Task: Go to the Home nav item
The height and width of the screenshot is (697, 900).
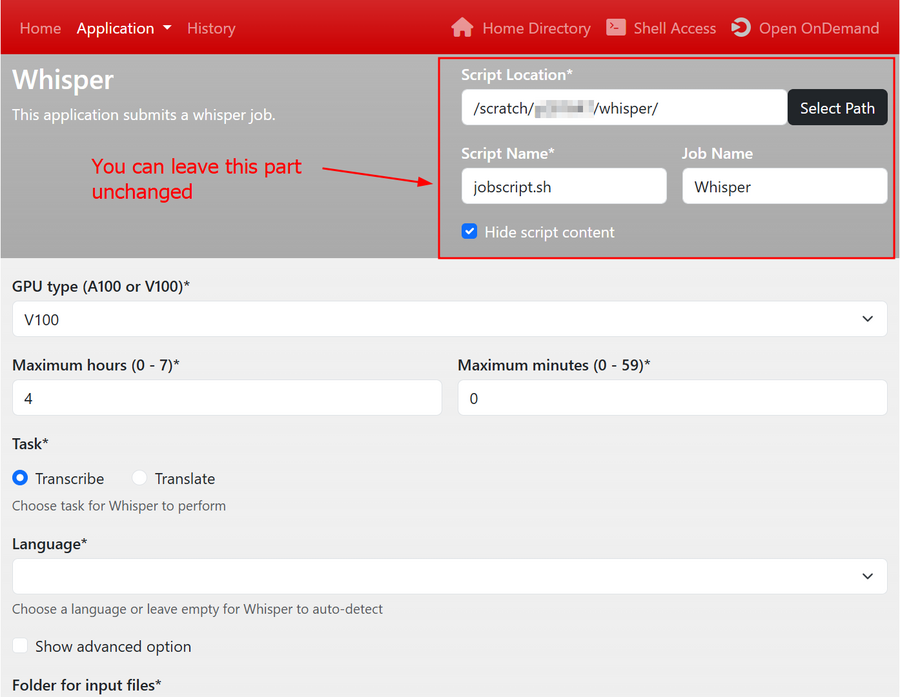Action: (x=40, y=28)
